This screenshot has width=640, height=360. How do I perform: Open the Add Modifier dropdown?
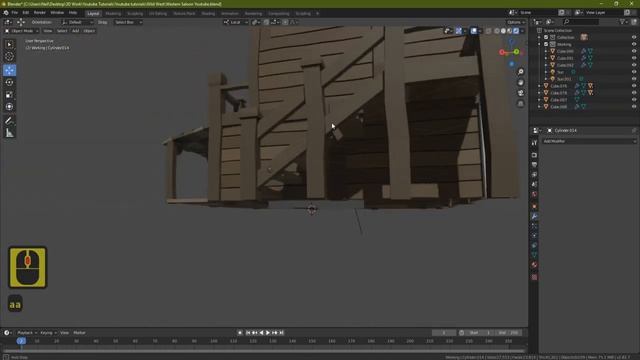coord(589,141)
